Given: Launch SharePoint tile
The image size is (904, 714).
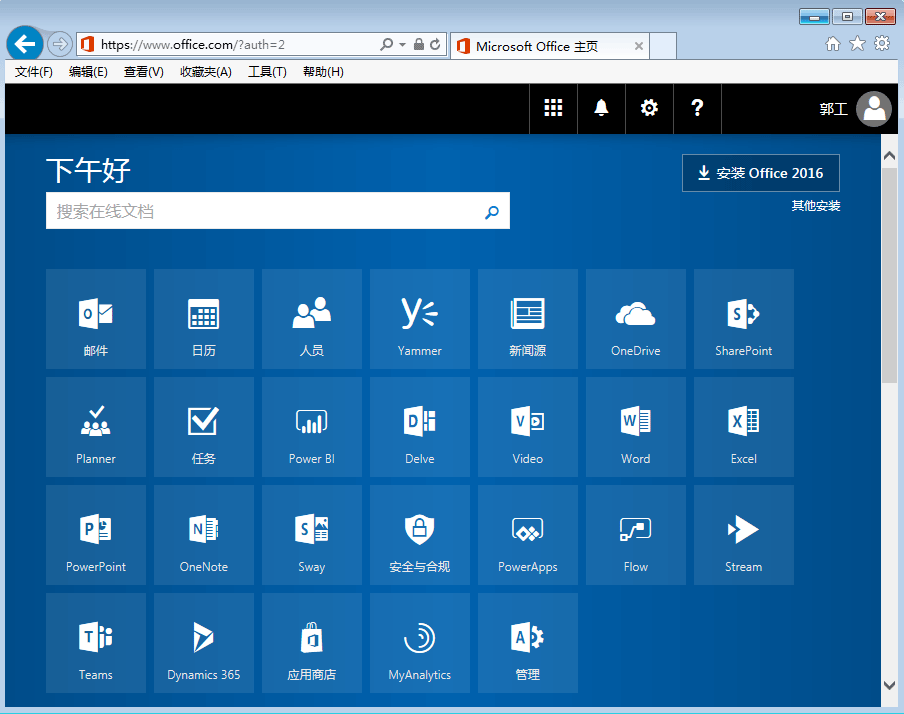Looking at the screenshot, I should pos(744,319).
